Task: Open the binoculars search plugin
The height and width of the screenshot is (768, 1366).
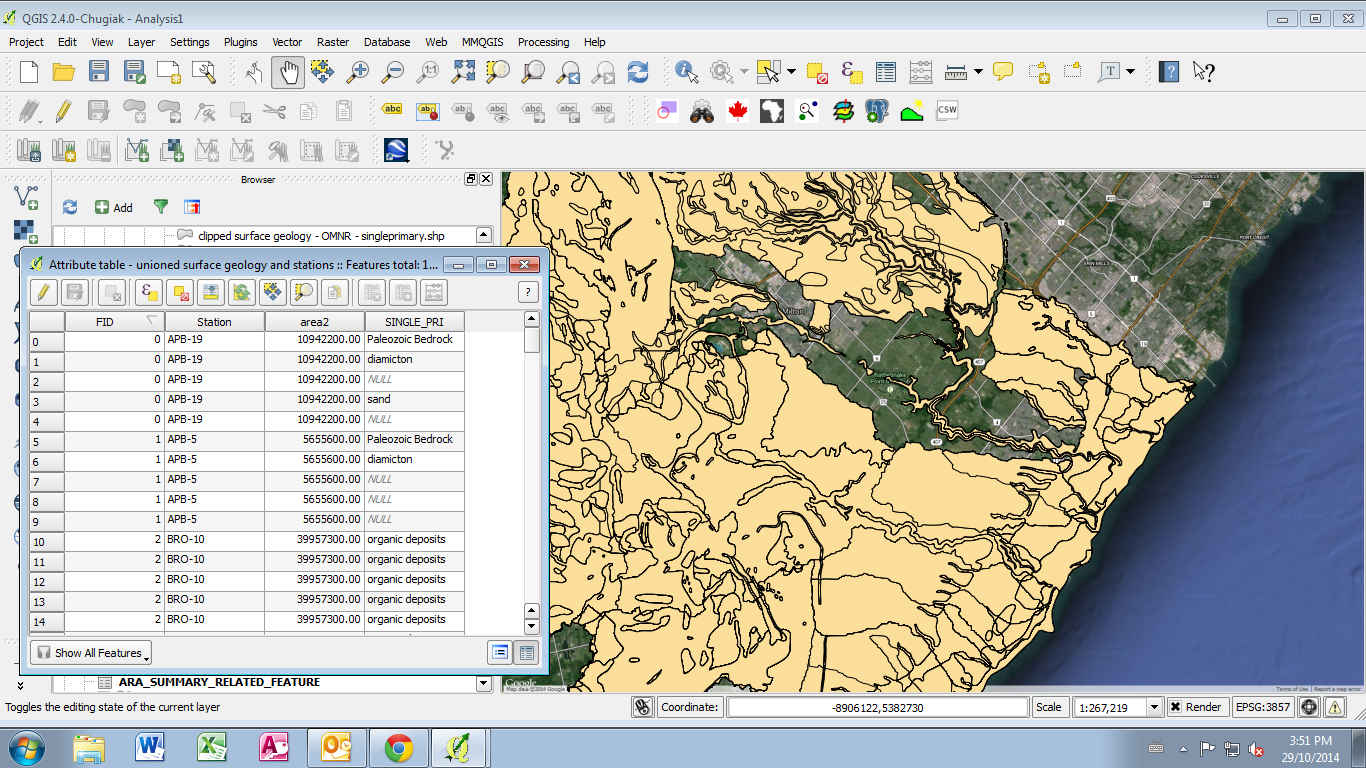Action: [702, 111]
